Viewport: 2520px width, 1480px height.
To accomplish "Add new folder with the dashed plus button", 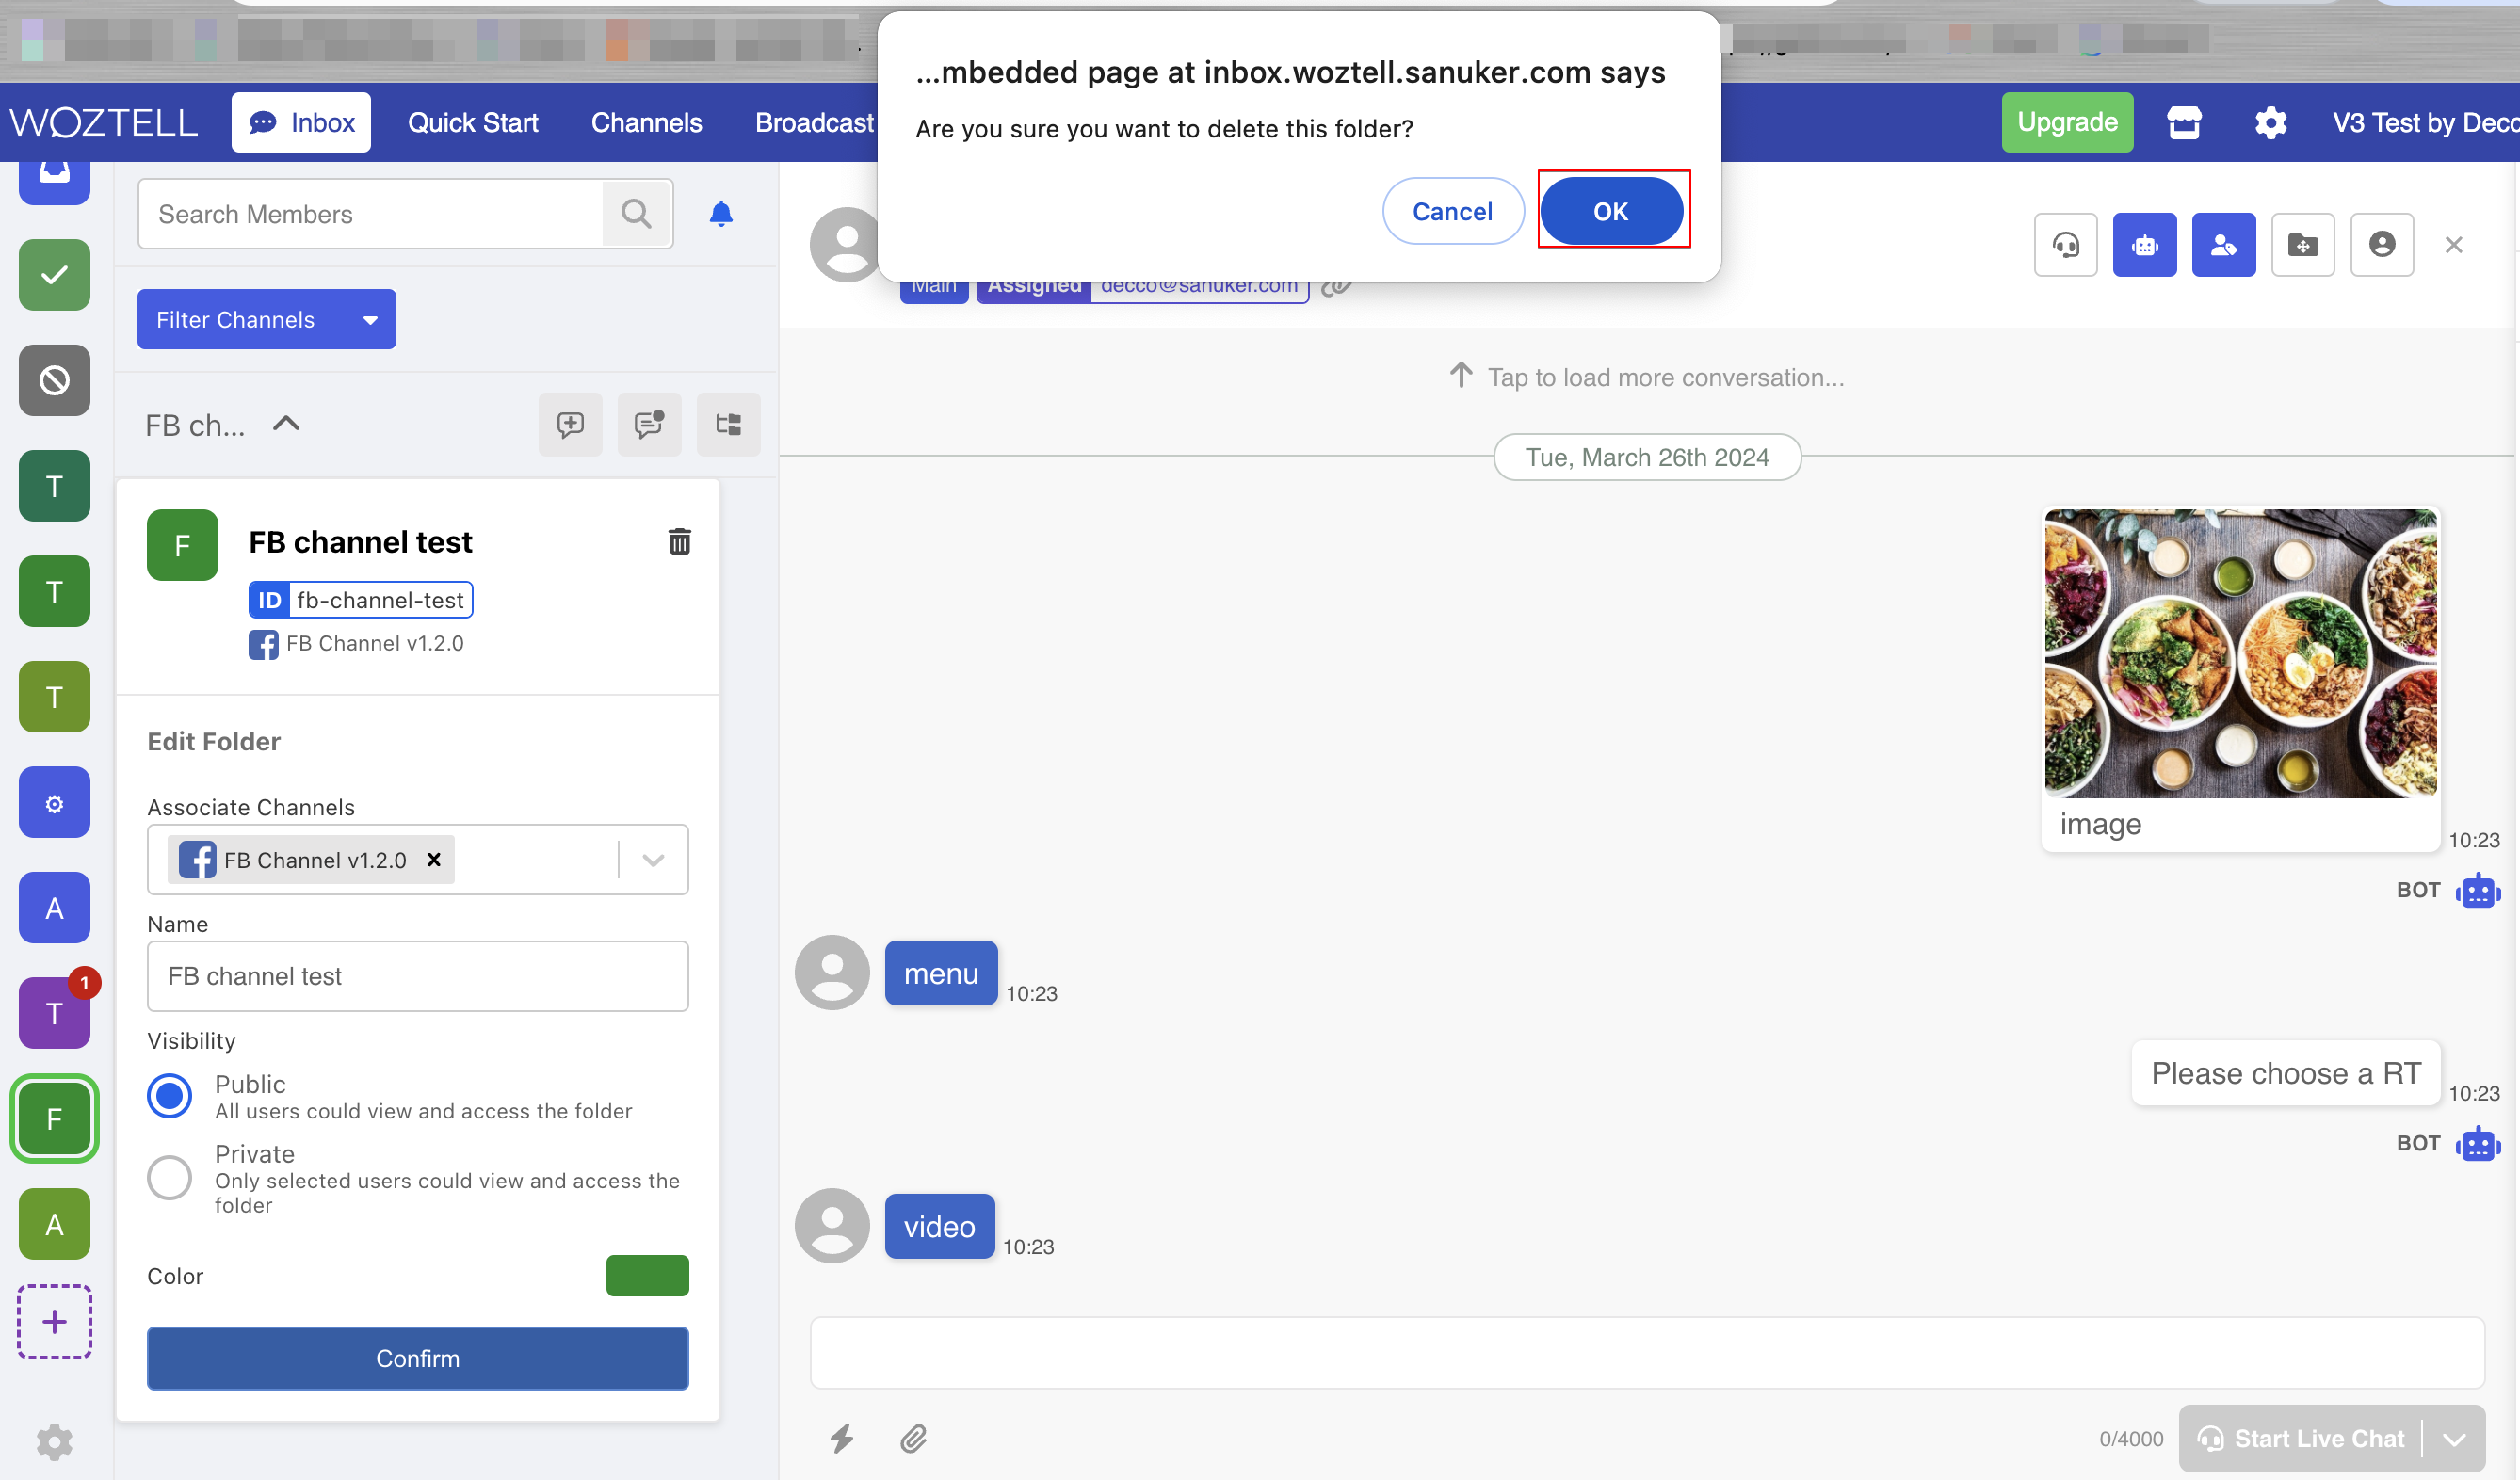I will 55,1321.
